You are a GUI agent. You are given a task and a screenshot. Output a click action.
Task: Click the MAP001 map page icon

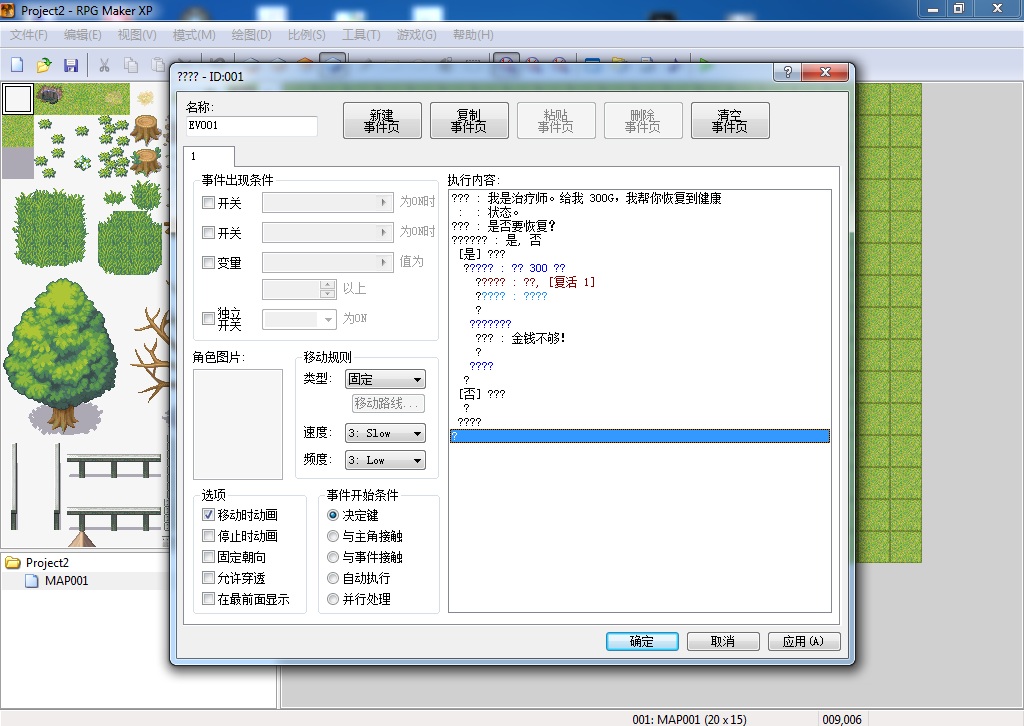(32, 580)
